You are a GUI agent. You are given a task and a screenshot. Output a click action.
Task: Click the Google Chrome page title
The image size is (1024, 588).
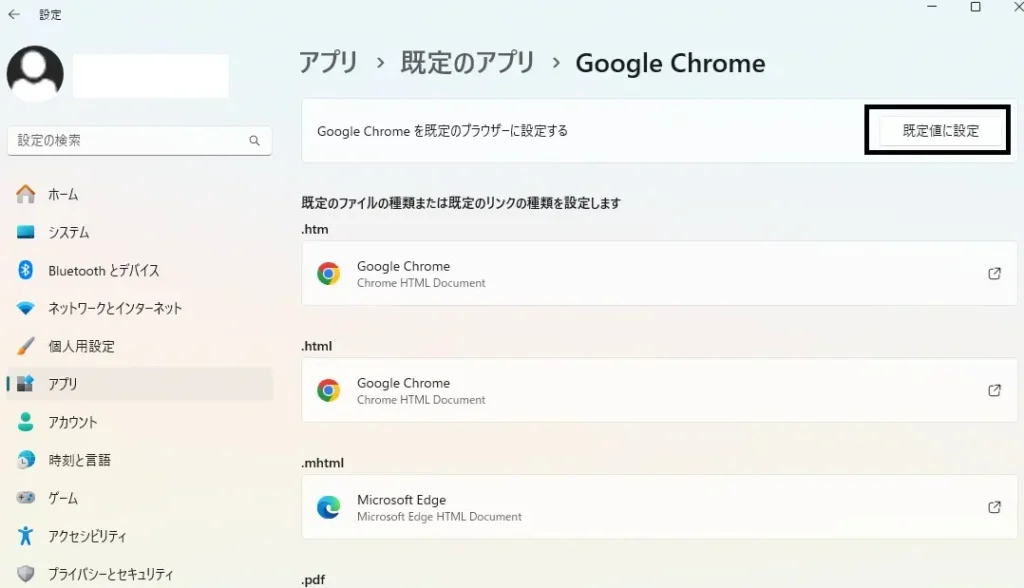click(x=670, y=63)
